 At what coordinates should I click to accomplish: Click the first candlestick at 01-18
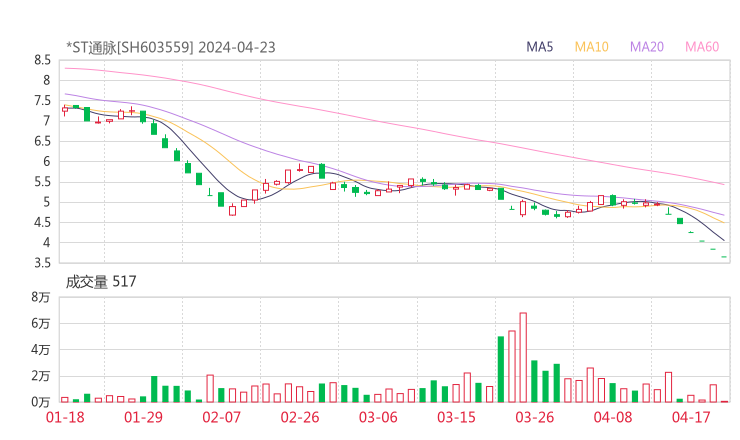point(65,110)
